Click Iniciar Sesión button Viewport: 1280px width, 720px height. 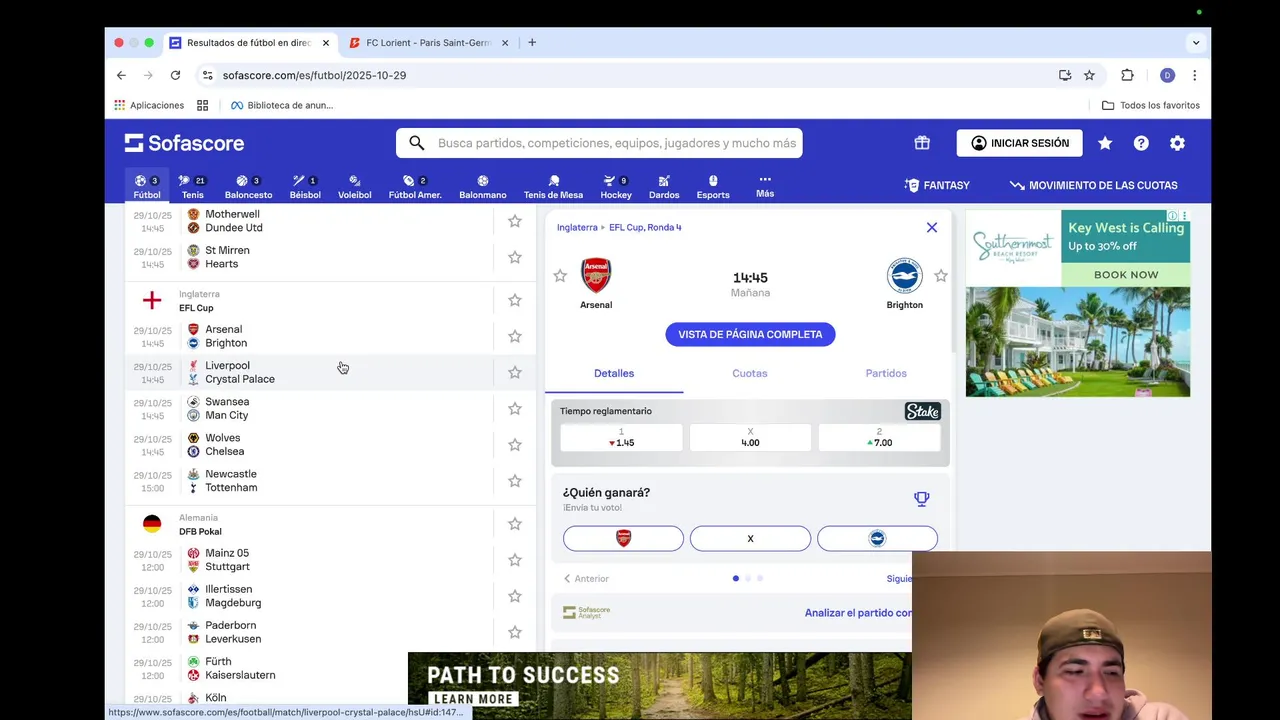1019,143
